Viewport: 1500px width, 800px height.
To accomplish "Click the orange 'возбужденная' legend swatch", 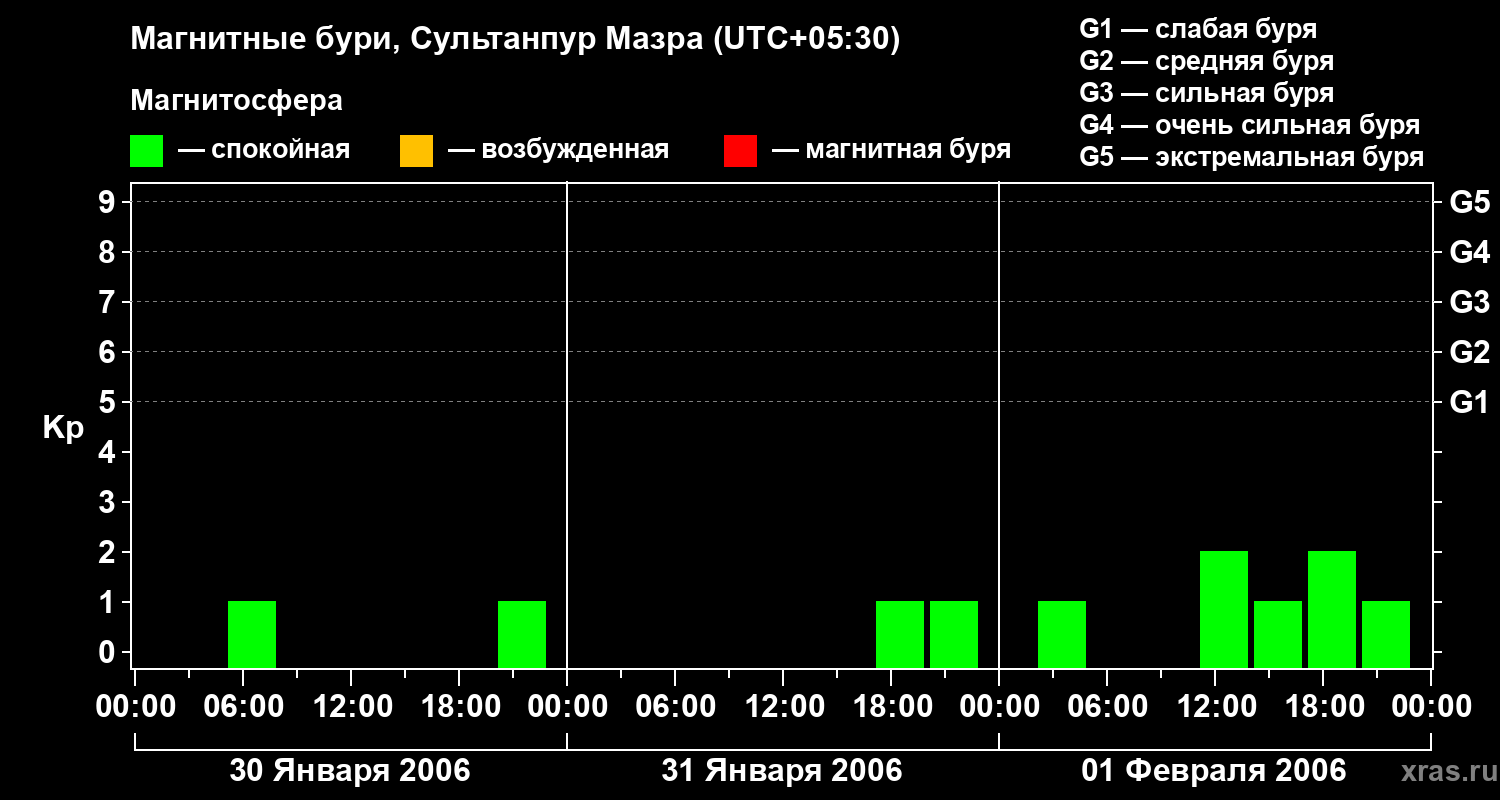I will (416, 151).
